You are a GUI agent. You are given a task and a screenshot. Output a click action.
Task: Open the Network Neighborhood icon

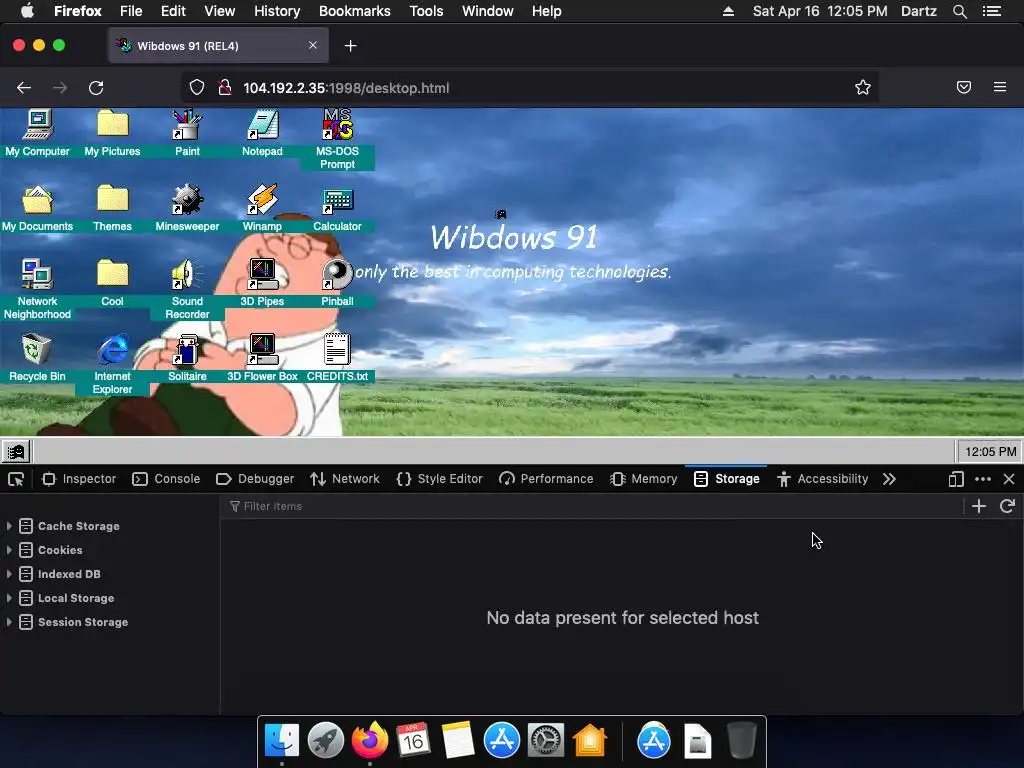pyautogui.click(x=37, y=288)
